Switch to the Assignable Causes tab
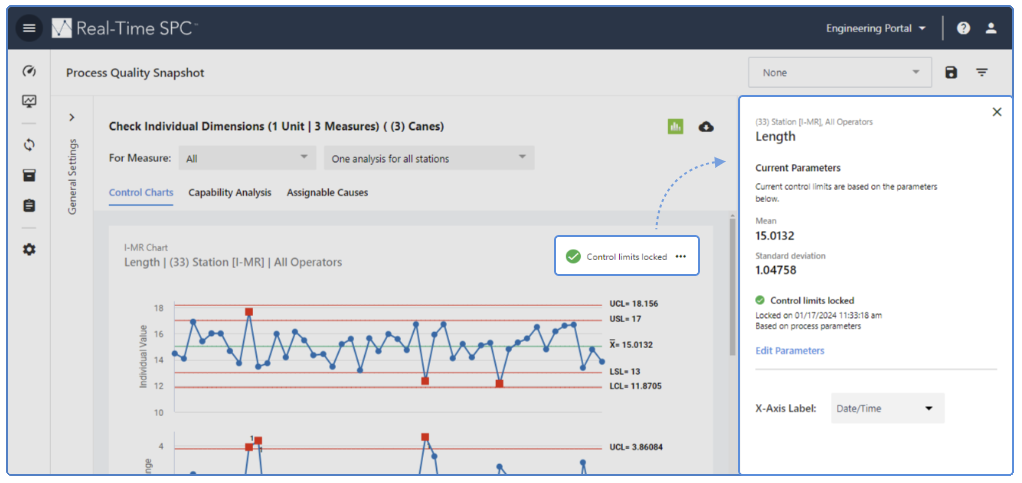The image size is (1022, 483). click(327, 192)
